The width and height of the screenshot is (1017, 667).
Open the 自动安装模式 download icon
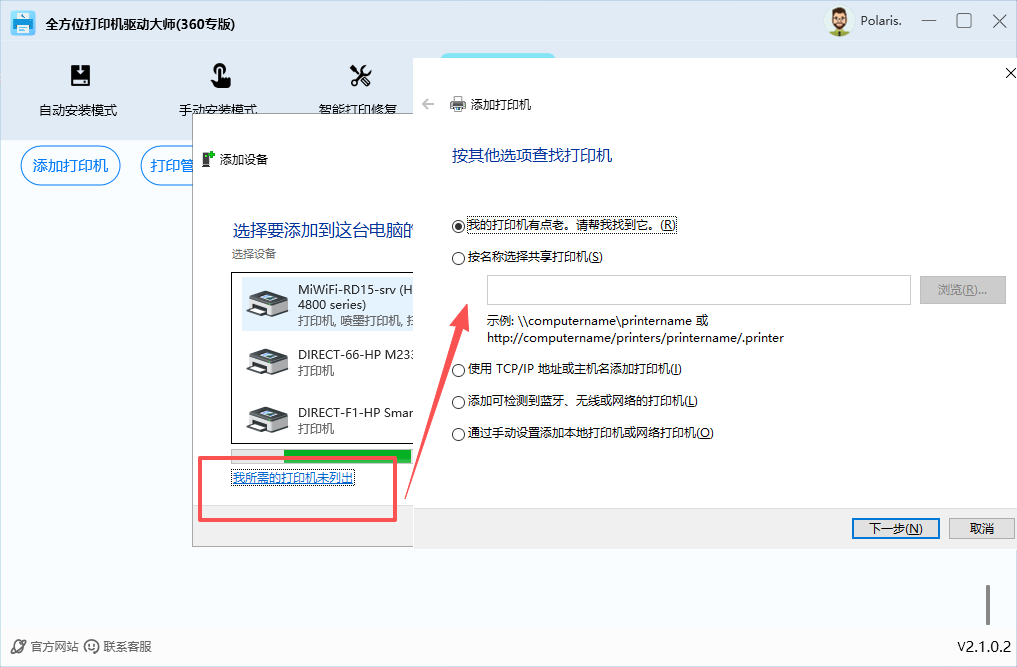[80, 76]
